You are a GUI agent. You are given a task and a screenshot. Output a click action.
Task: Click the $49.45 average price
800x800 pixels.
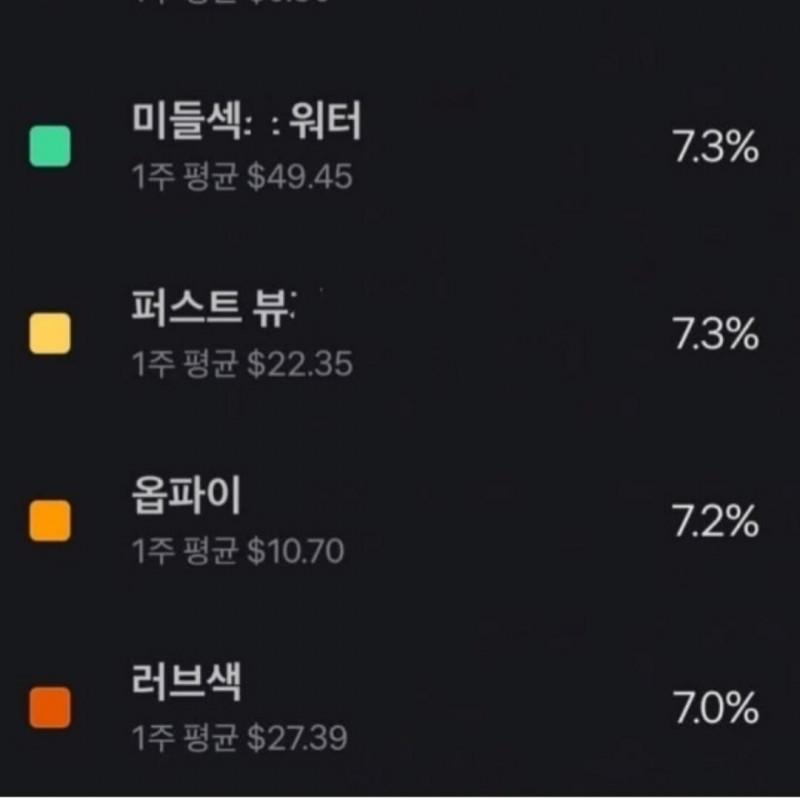pos(299,178)
